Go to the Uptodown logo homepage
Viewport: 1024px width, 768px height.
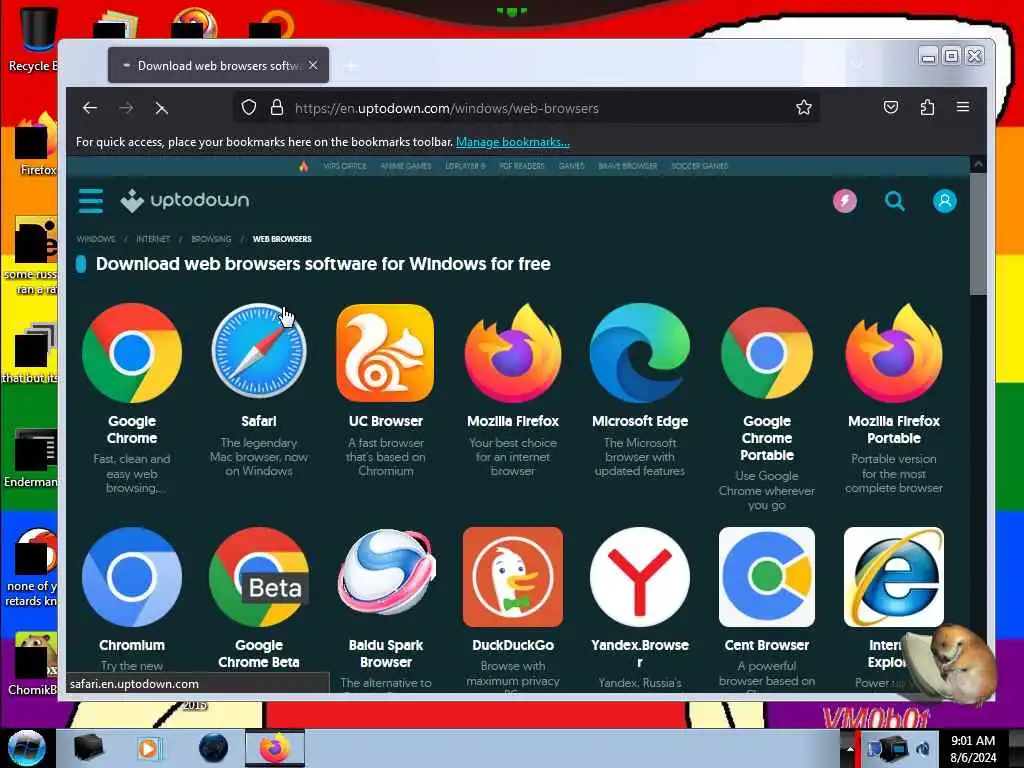[185, 200]
